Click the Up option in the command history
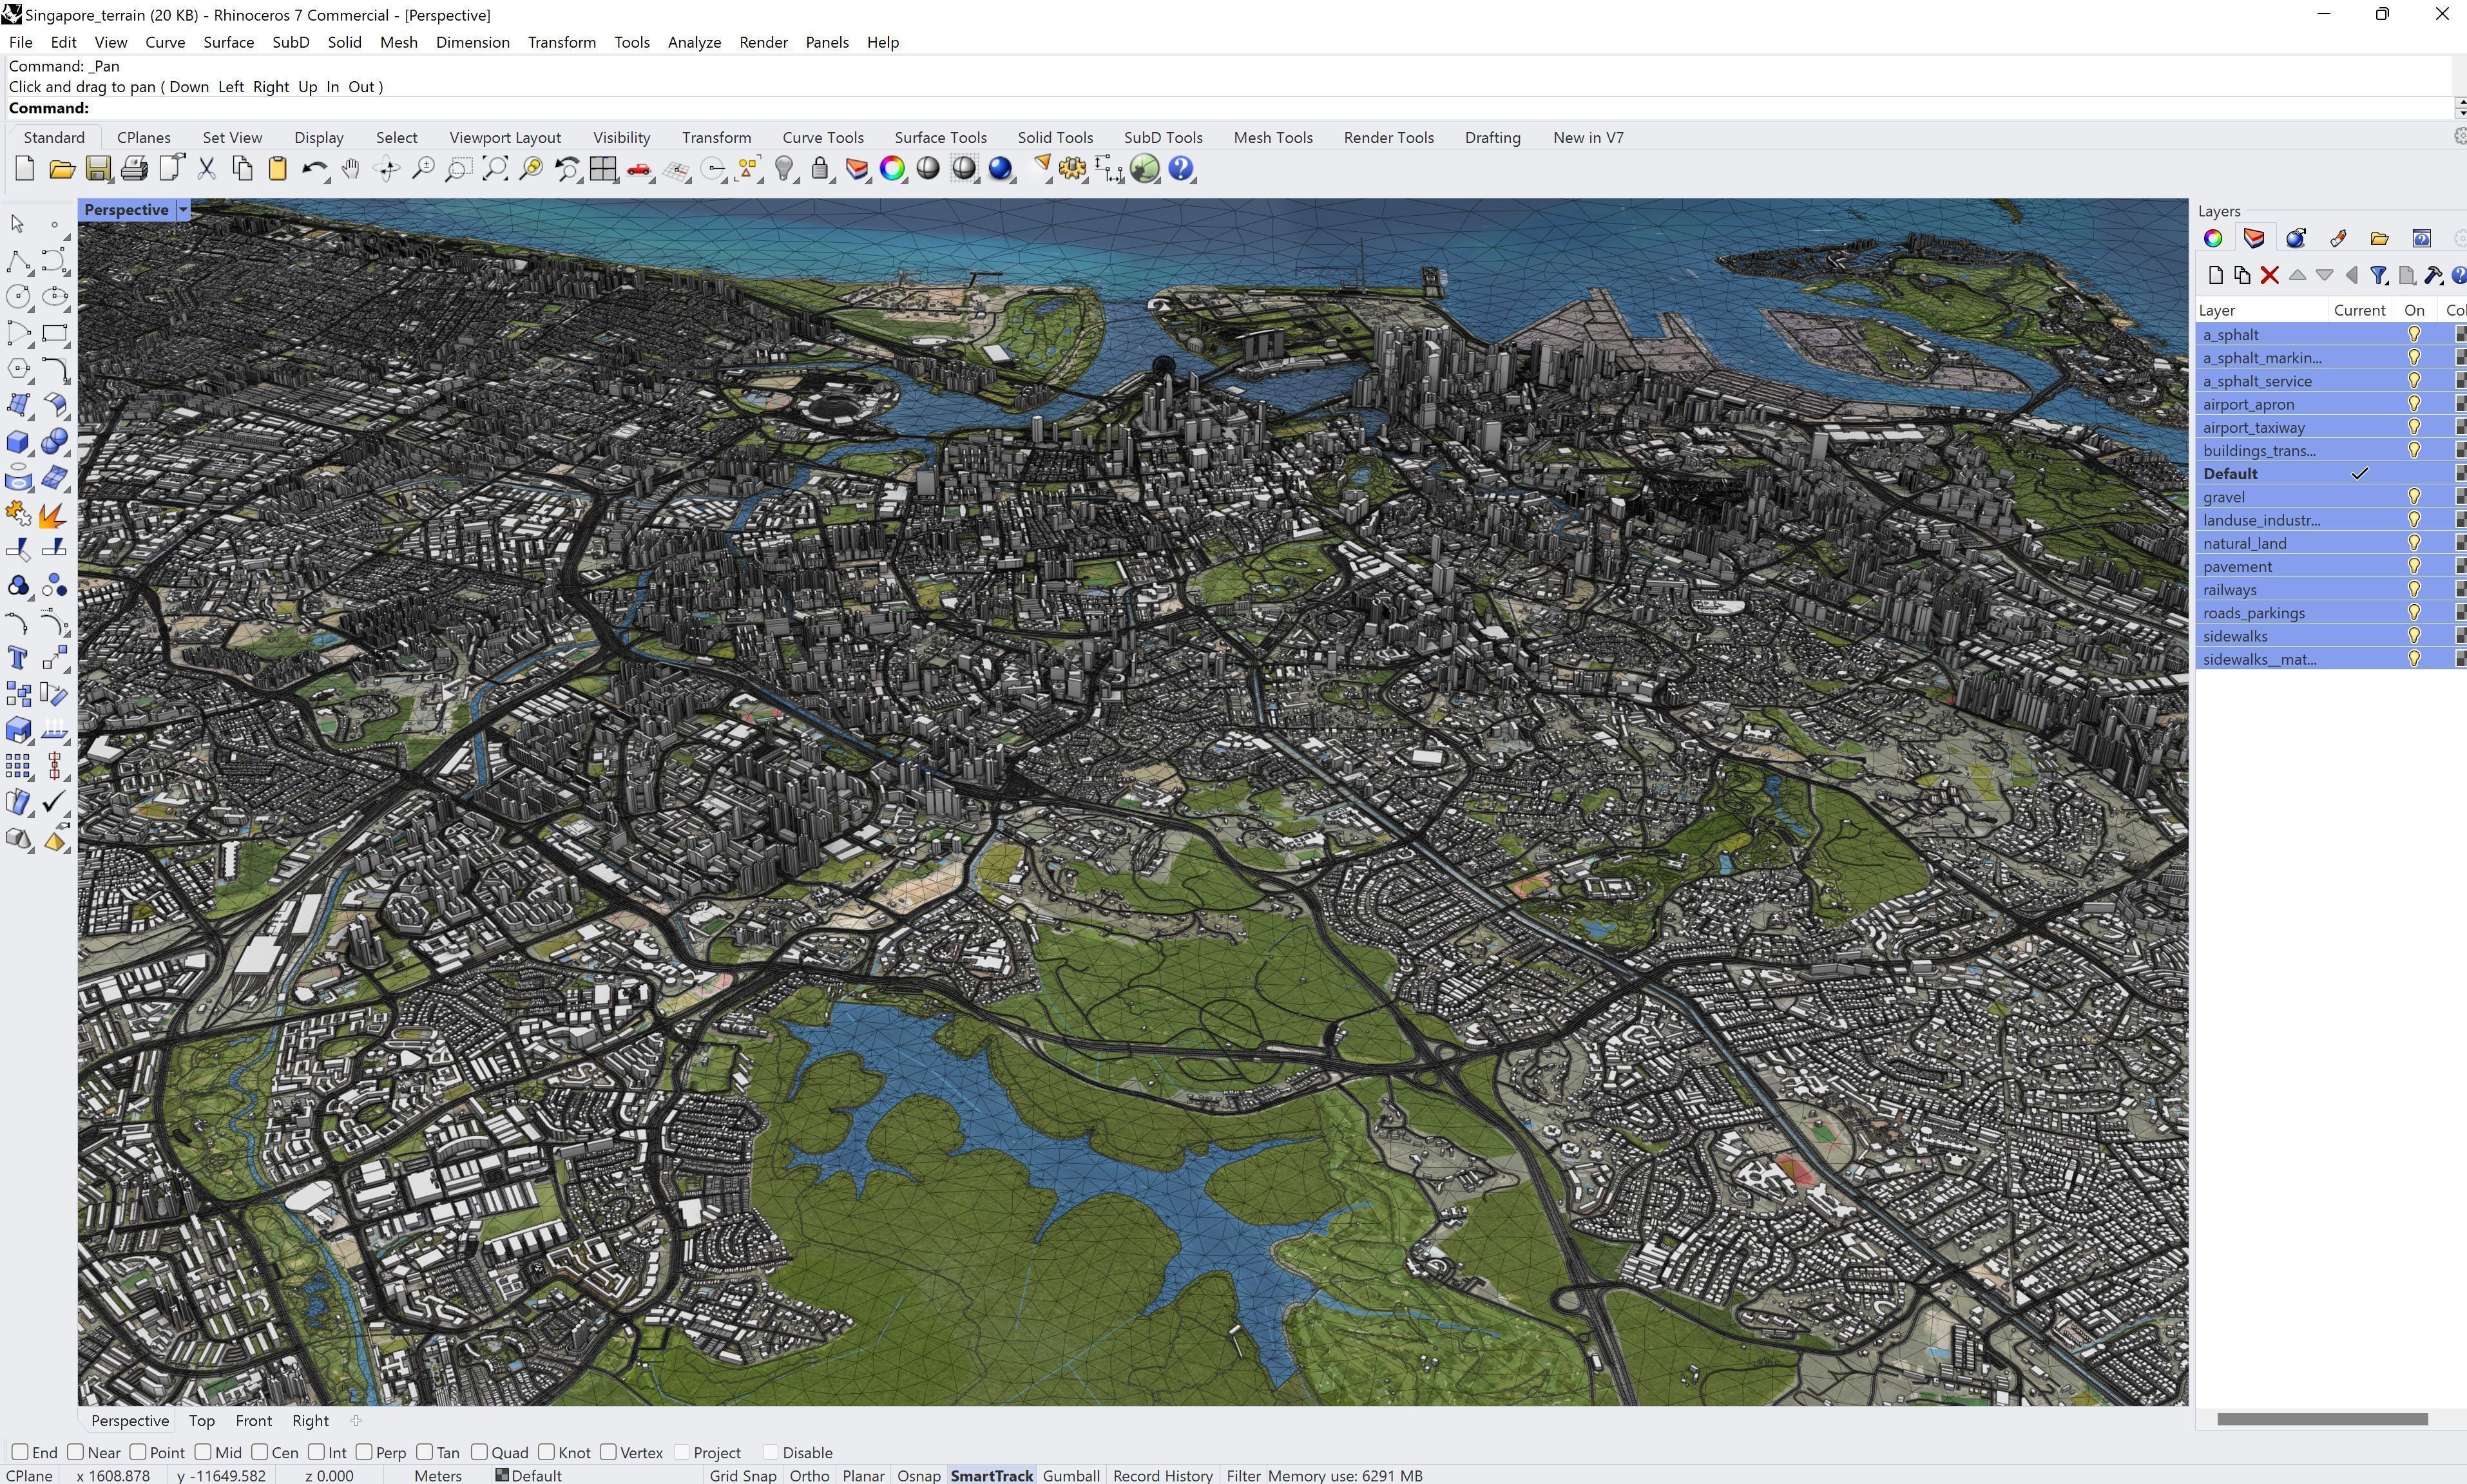Image resolution: width=2467 pixels, height=1484 pixels. pos(307,86)
